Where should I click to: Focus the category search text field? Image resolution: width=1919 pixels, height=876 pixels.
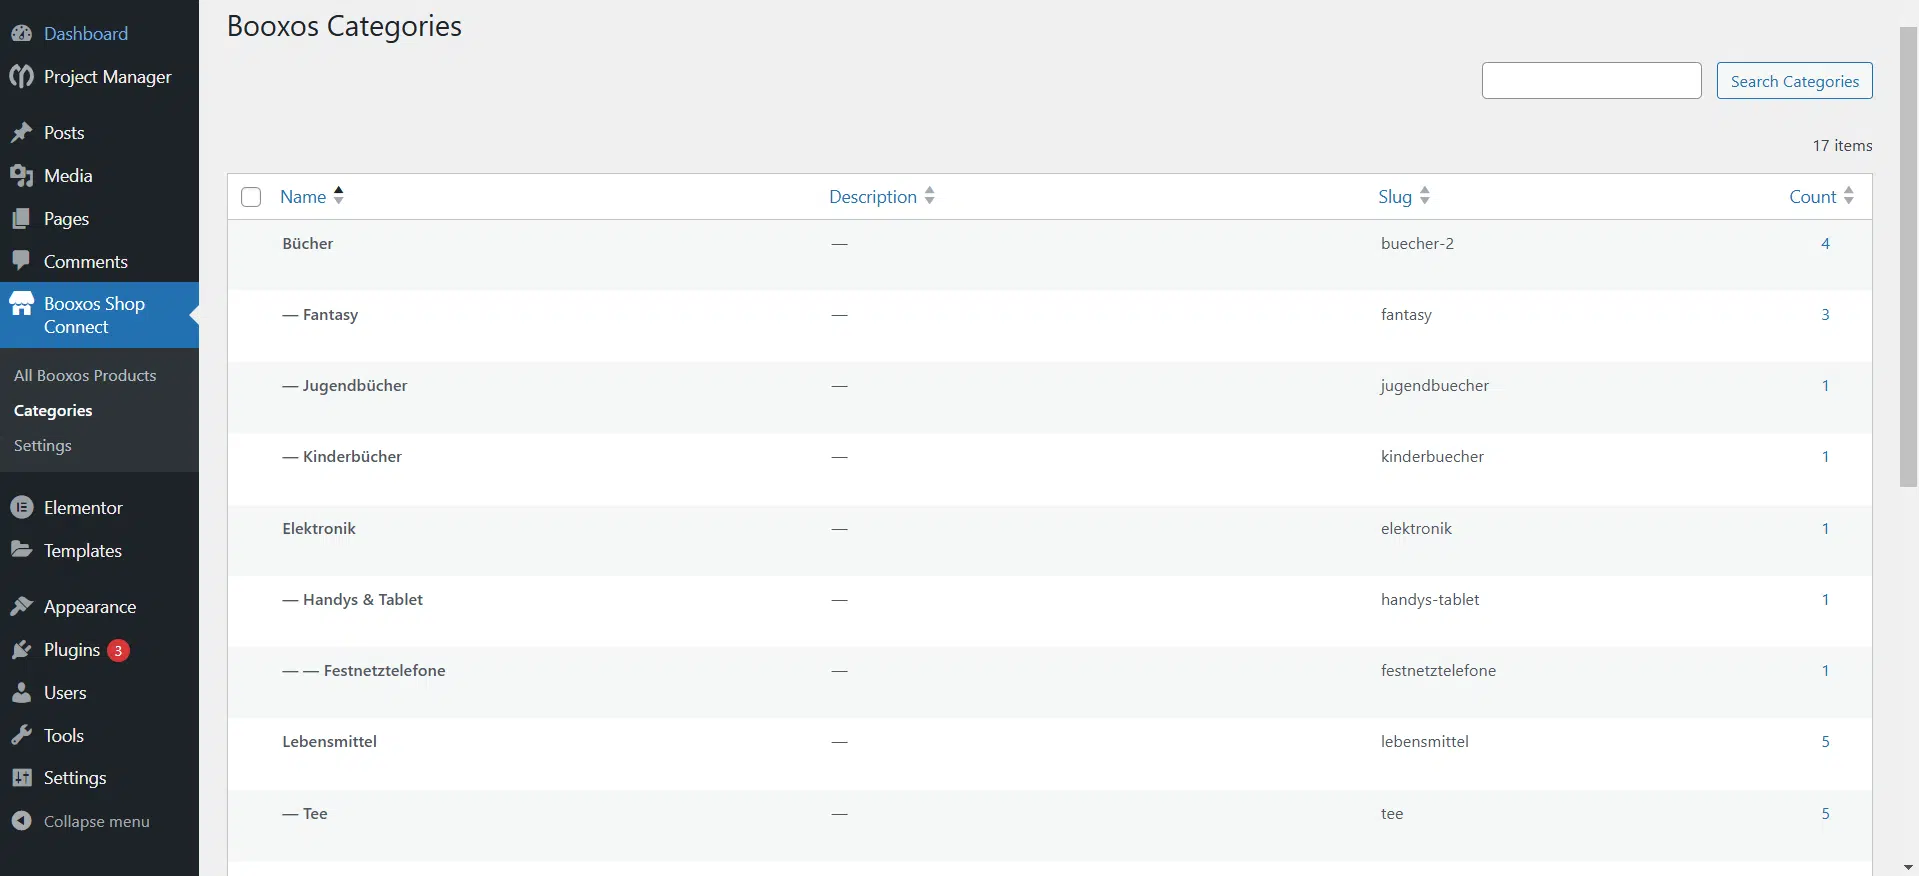click(1591, 81)
